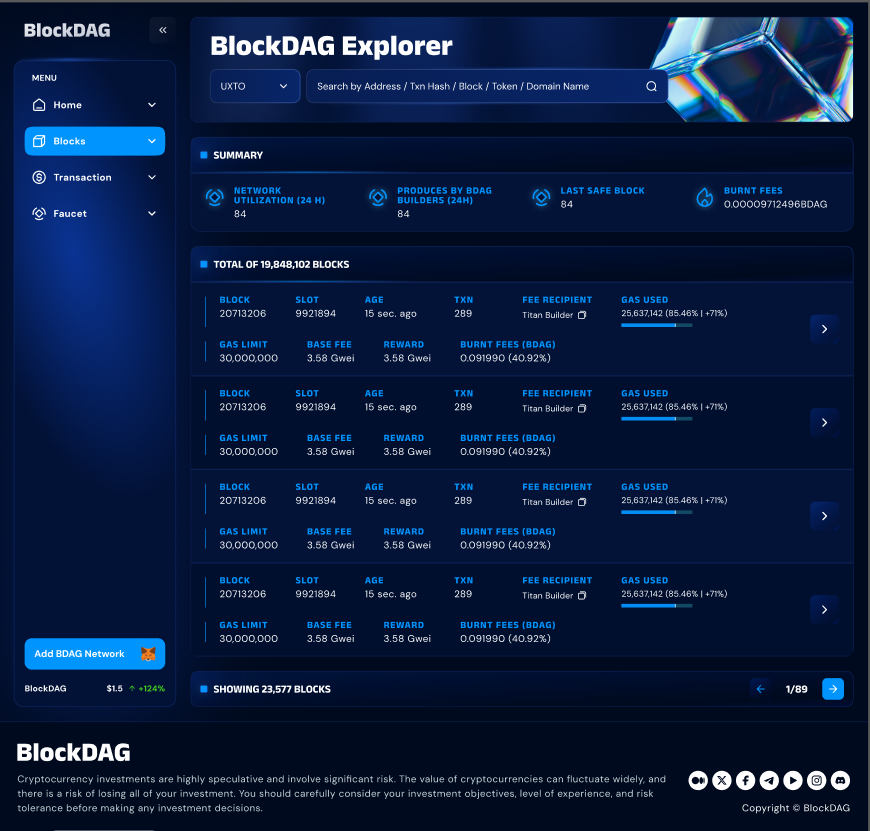Click the gas used bar in third block entry
Viewport: 870px width, 831px height.
[656, 513]
